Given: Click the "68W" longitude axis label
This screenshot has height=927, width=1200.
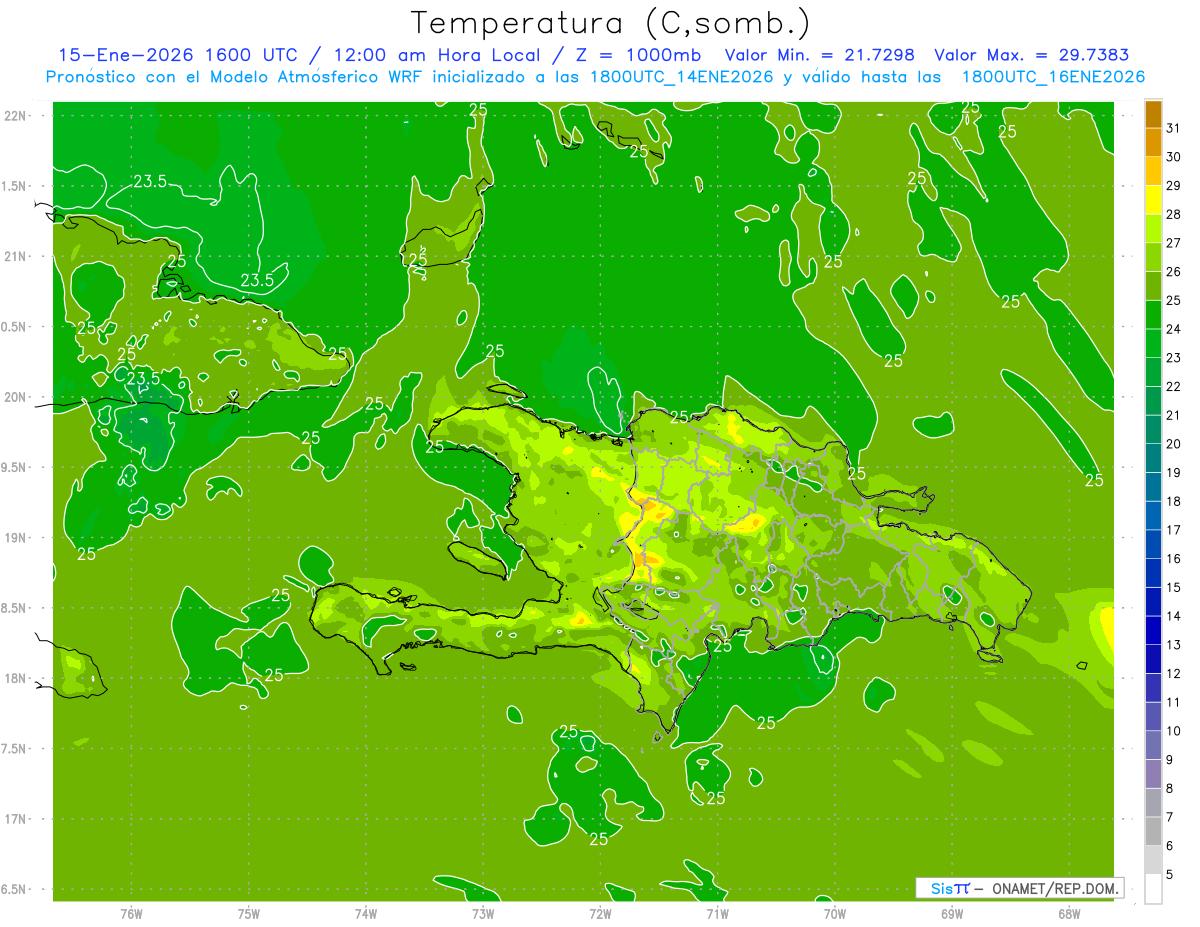Looking at the screenshot, I should pos(1069,913).
